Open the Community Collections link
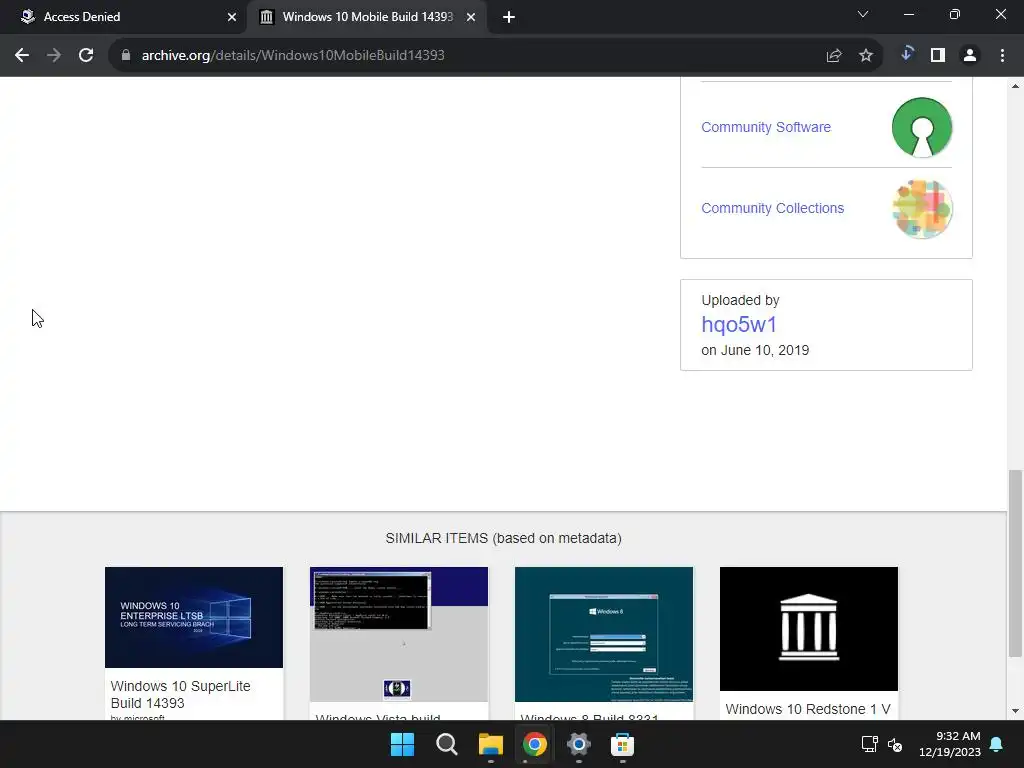 pyautogui.click(x=772, y=208)
